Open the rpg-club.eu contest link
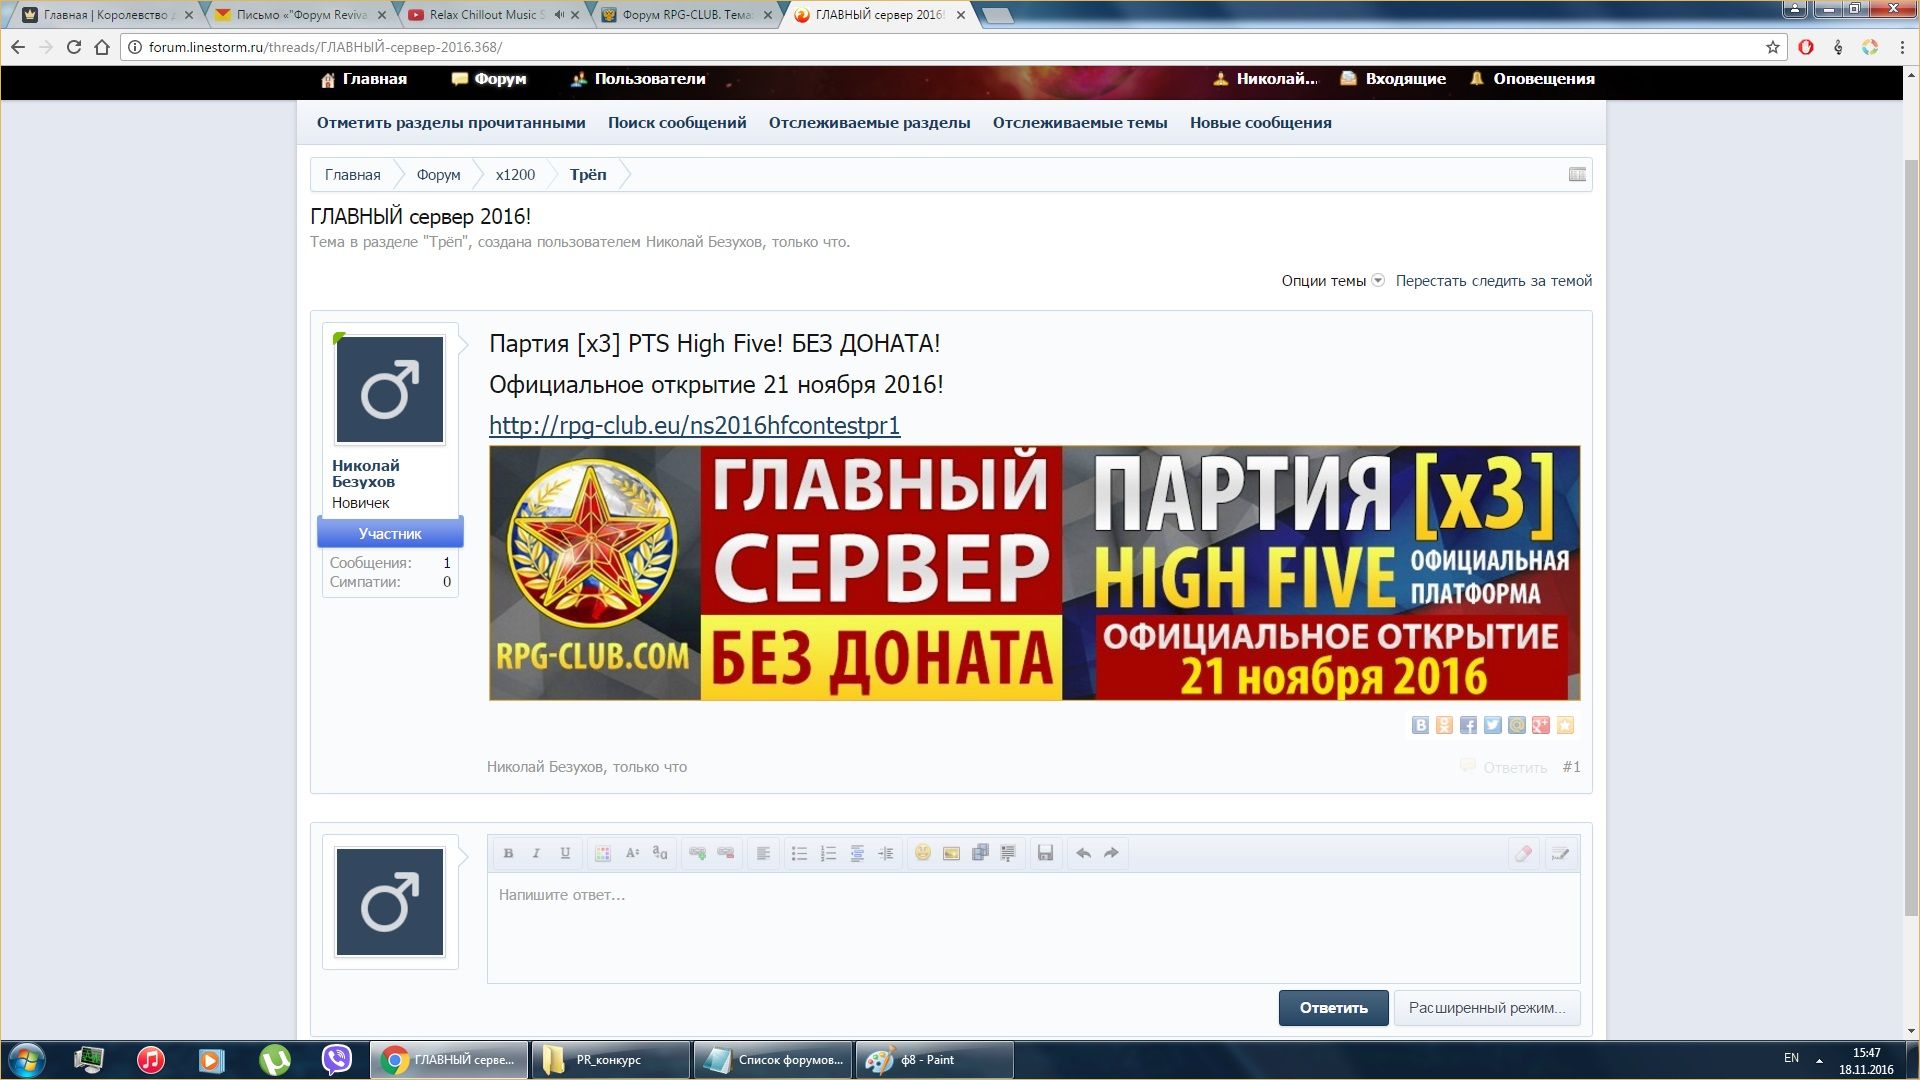Image resolution: width=1920 pixels, height=1080 pixels. [694, 426]
